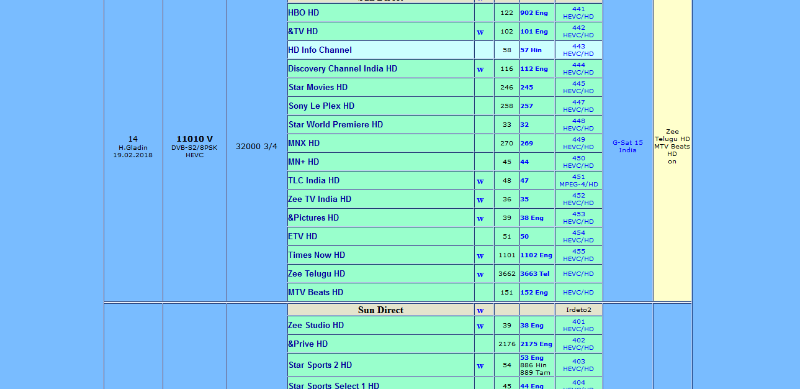Viewport: 800px width, 389px height.
Task: Open the HBO HD channel link
Action: coord(304,13)
